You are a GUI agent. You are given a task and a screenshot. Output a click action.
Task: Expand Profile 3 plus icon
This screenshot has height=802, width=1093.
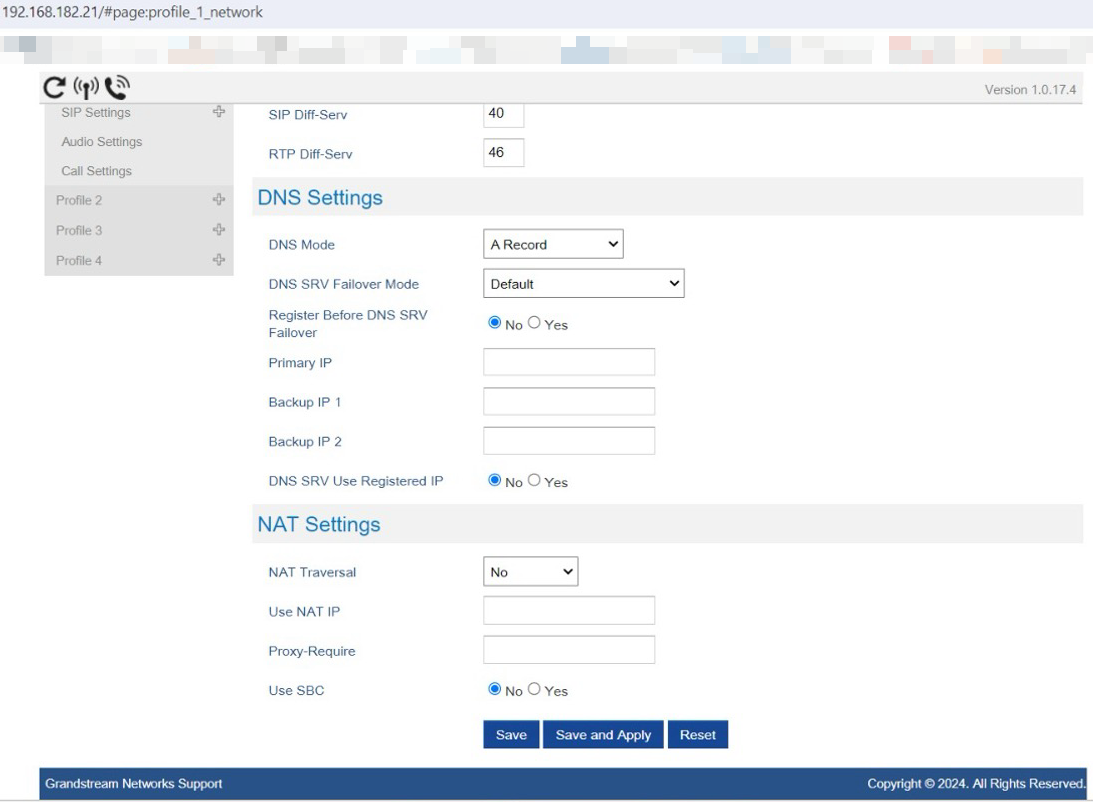[x=218, y=230]
